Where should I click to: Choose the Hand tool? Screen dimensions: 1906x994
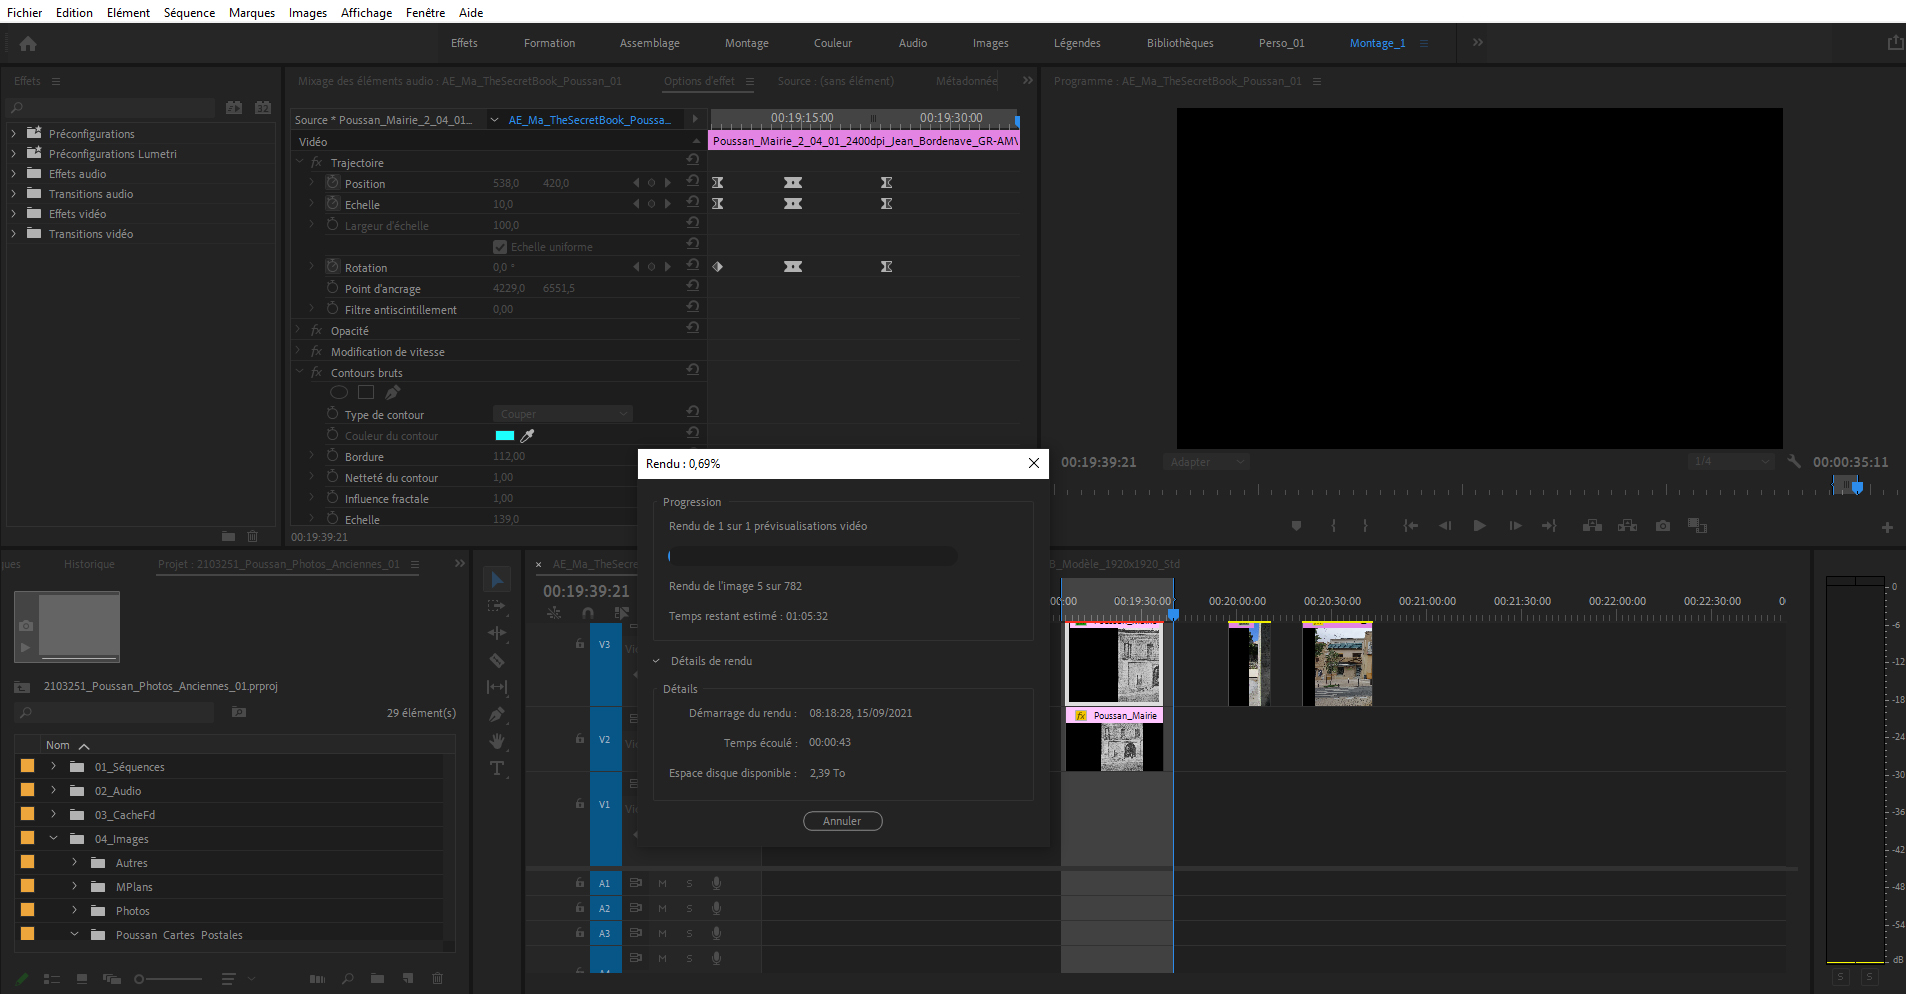coord(497,741)
